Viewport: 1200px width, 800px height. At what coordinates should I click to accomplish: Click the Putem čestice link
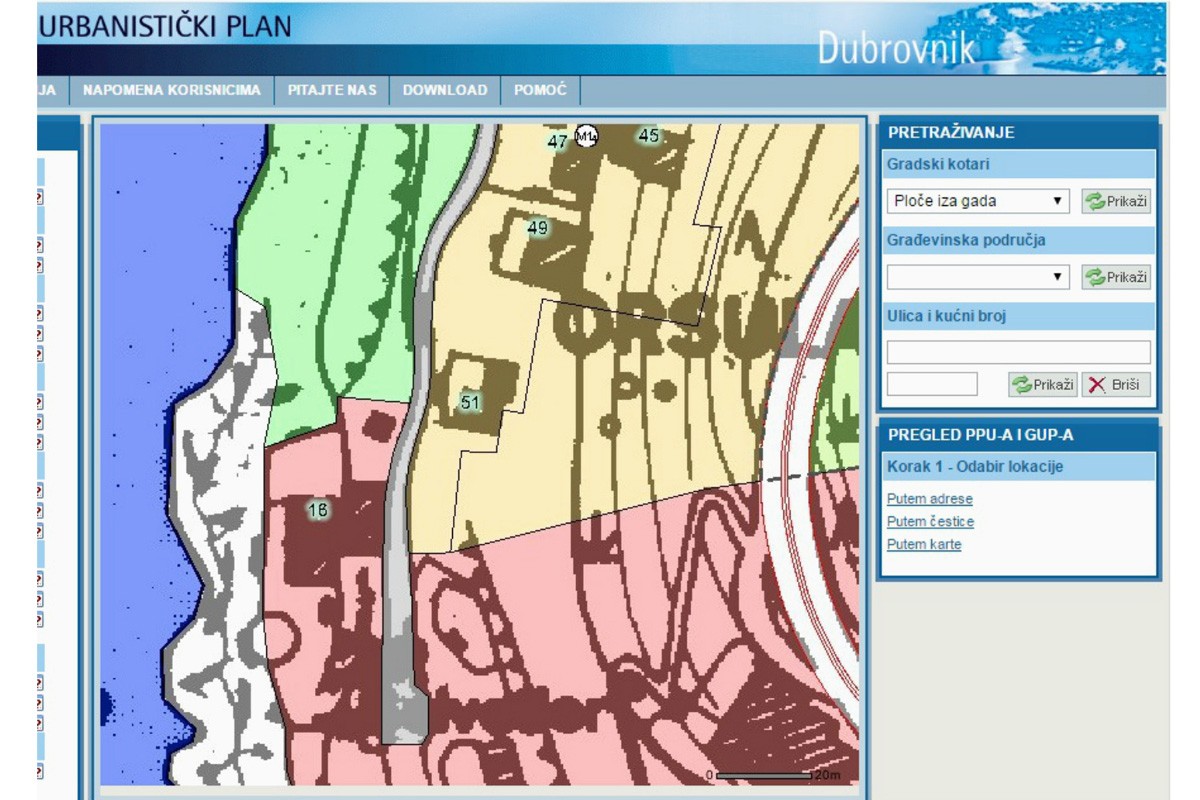tap(930, 522)
